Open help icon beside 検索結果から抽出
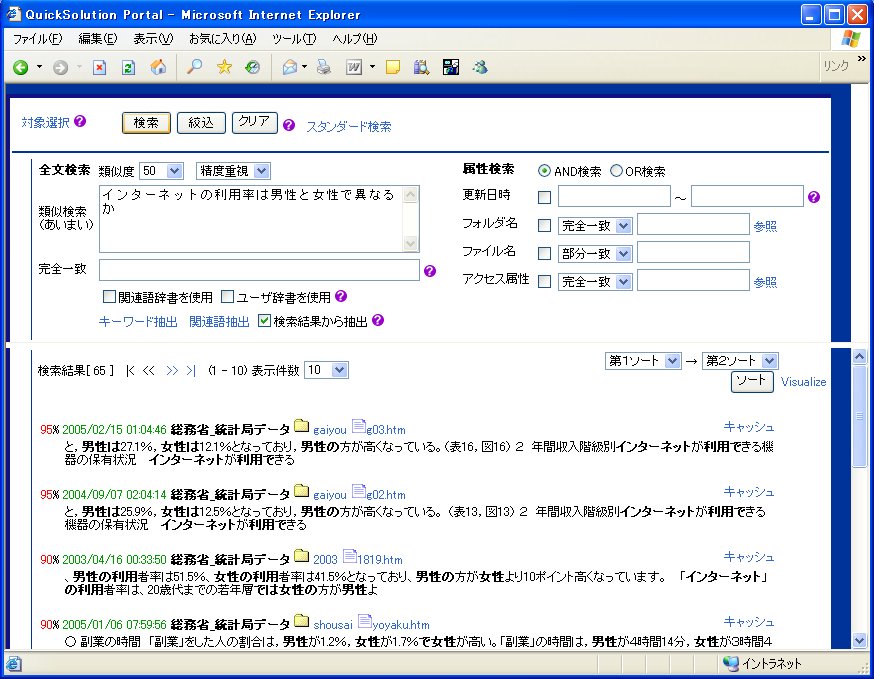874x679 pixels. [378, 320]
